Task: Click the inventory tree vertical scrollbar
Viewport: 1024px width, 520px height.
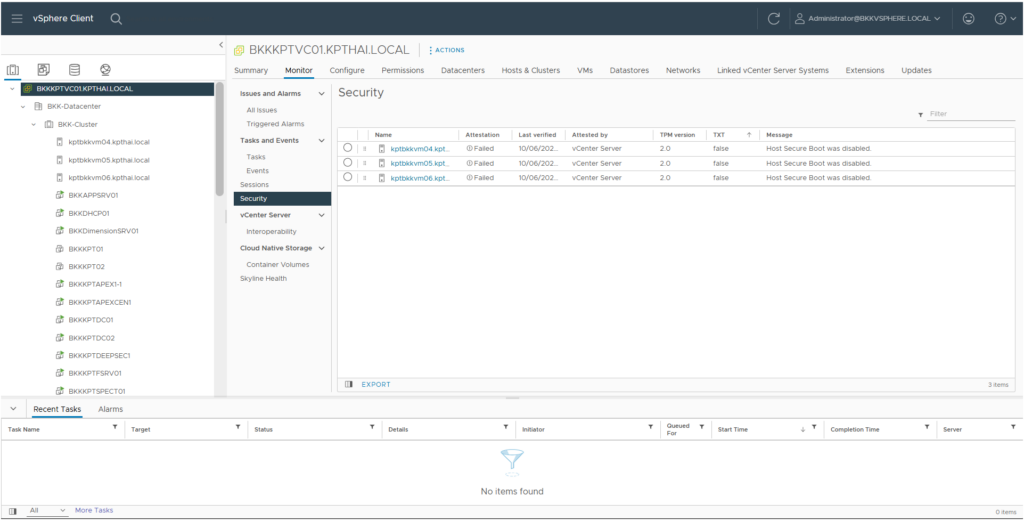Action: [x=219, y=140]
